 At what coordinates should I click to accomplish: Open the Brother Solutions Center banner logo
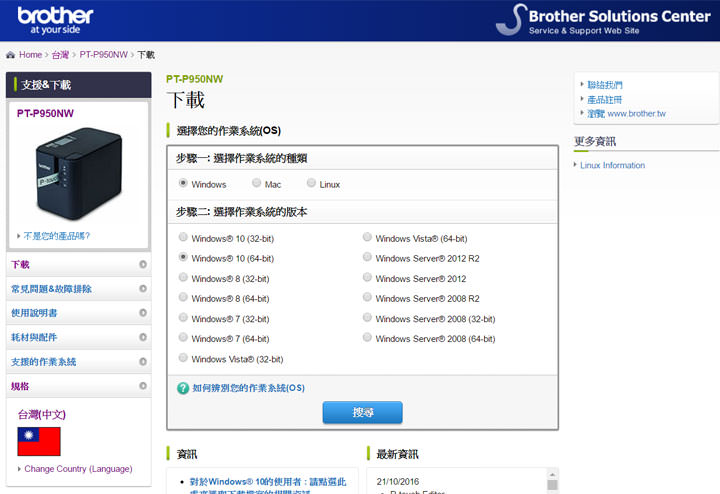tap(603, 20)
